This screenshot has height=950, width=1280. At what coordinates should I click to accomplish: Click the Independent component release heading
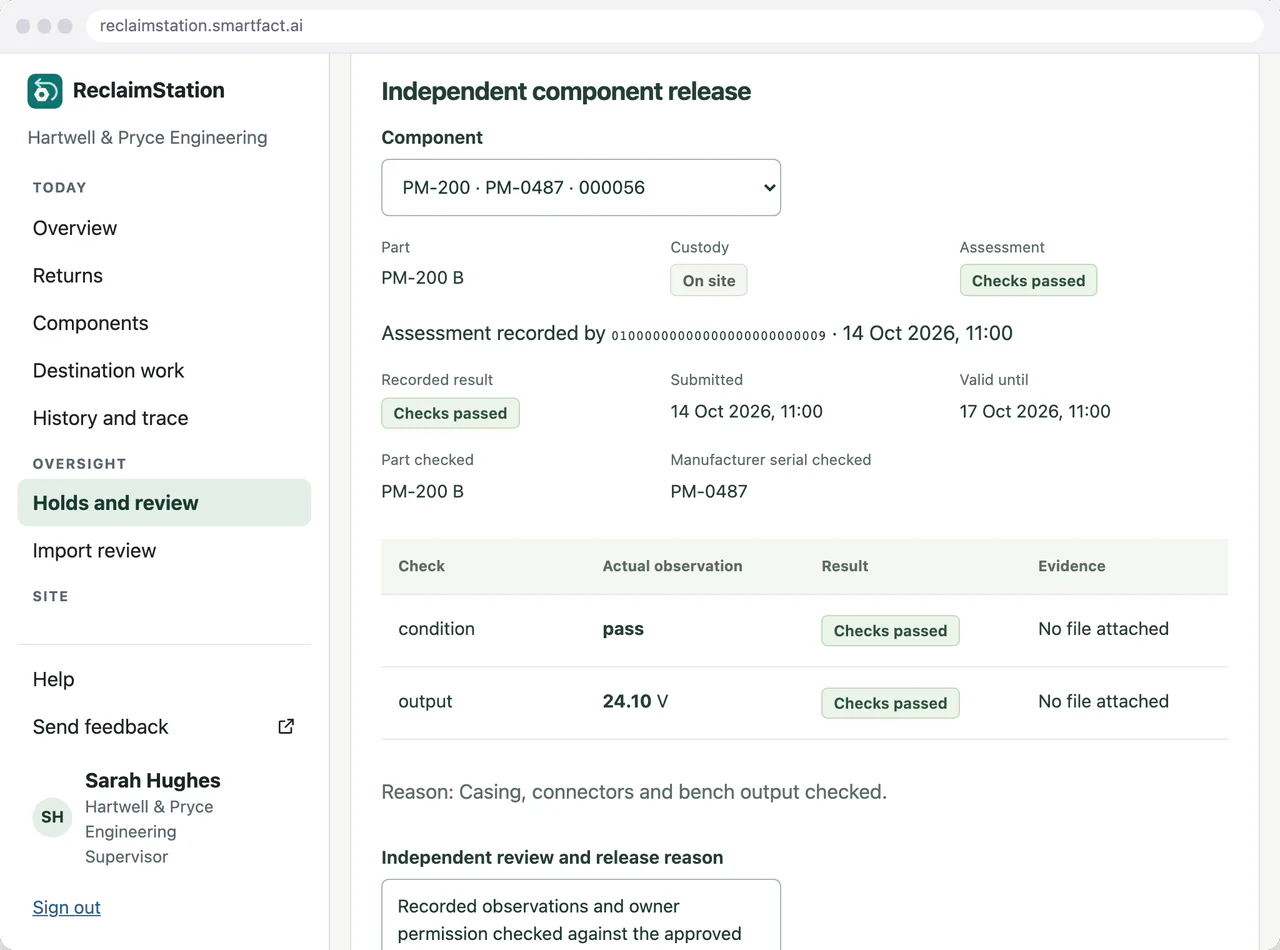(566, 92)
